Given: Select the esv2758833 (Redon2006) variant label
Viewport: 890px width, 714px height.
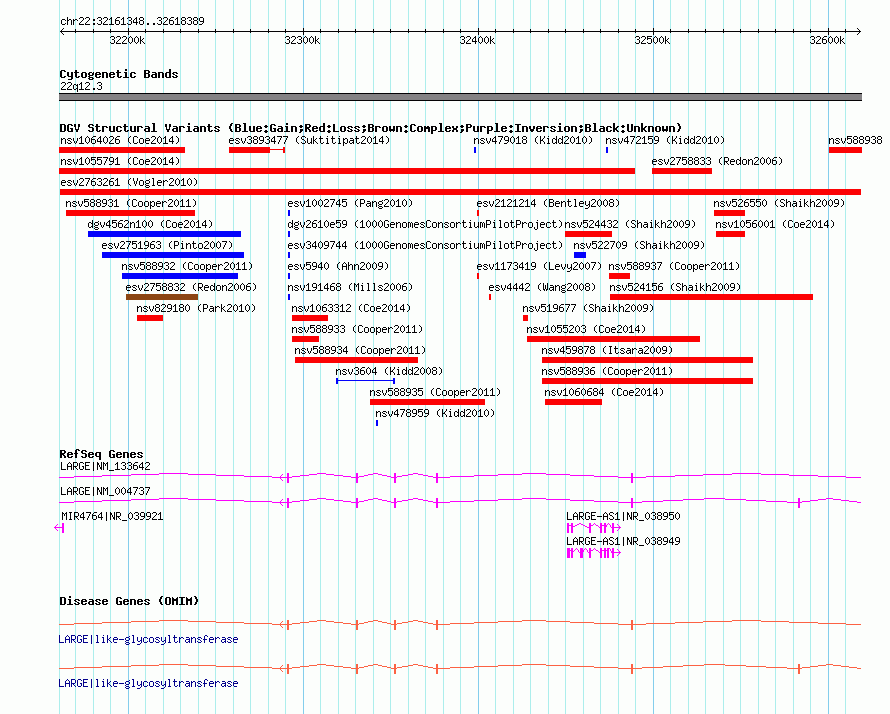Looking at the screenshot, I should coord(717,161).
